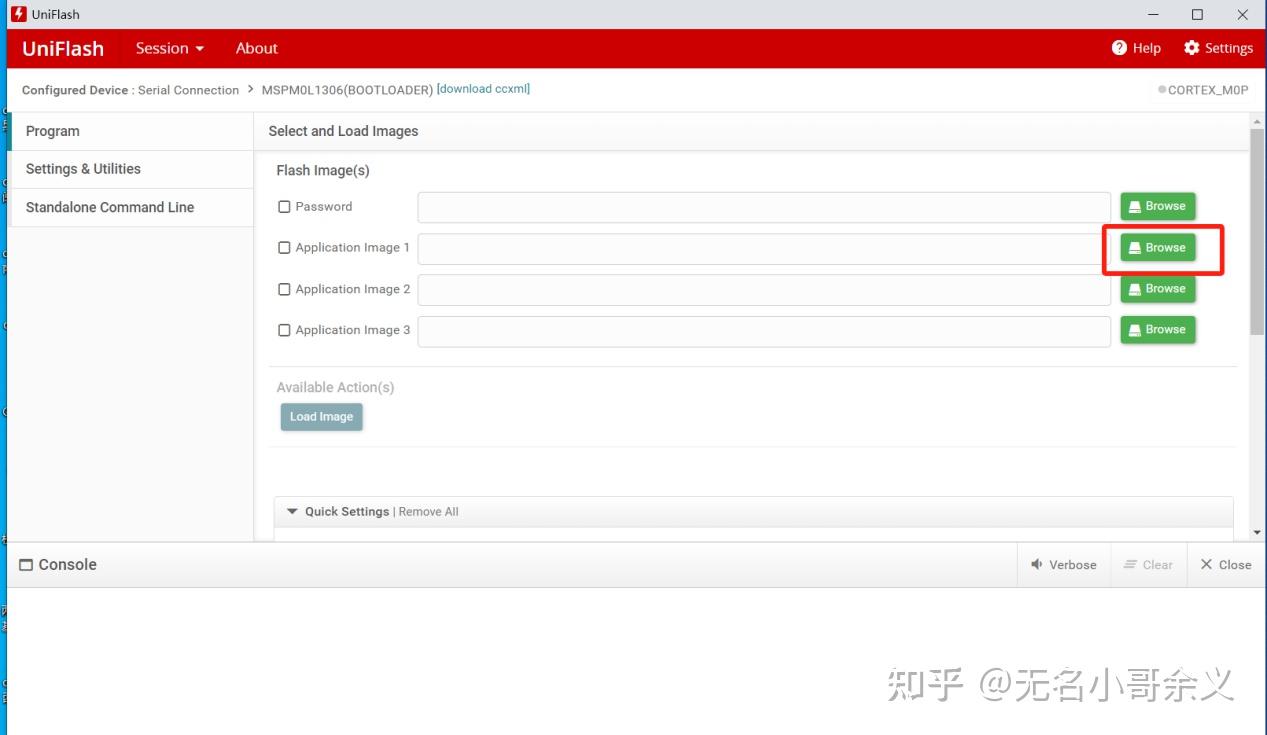Viewport: 1267px width, 735px height.
Task: Click the X icon to close the Console
Action: pyautogui.click(x=1207, y=564)
